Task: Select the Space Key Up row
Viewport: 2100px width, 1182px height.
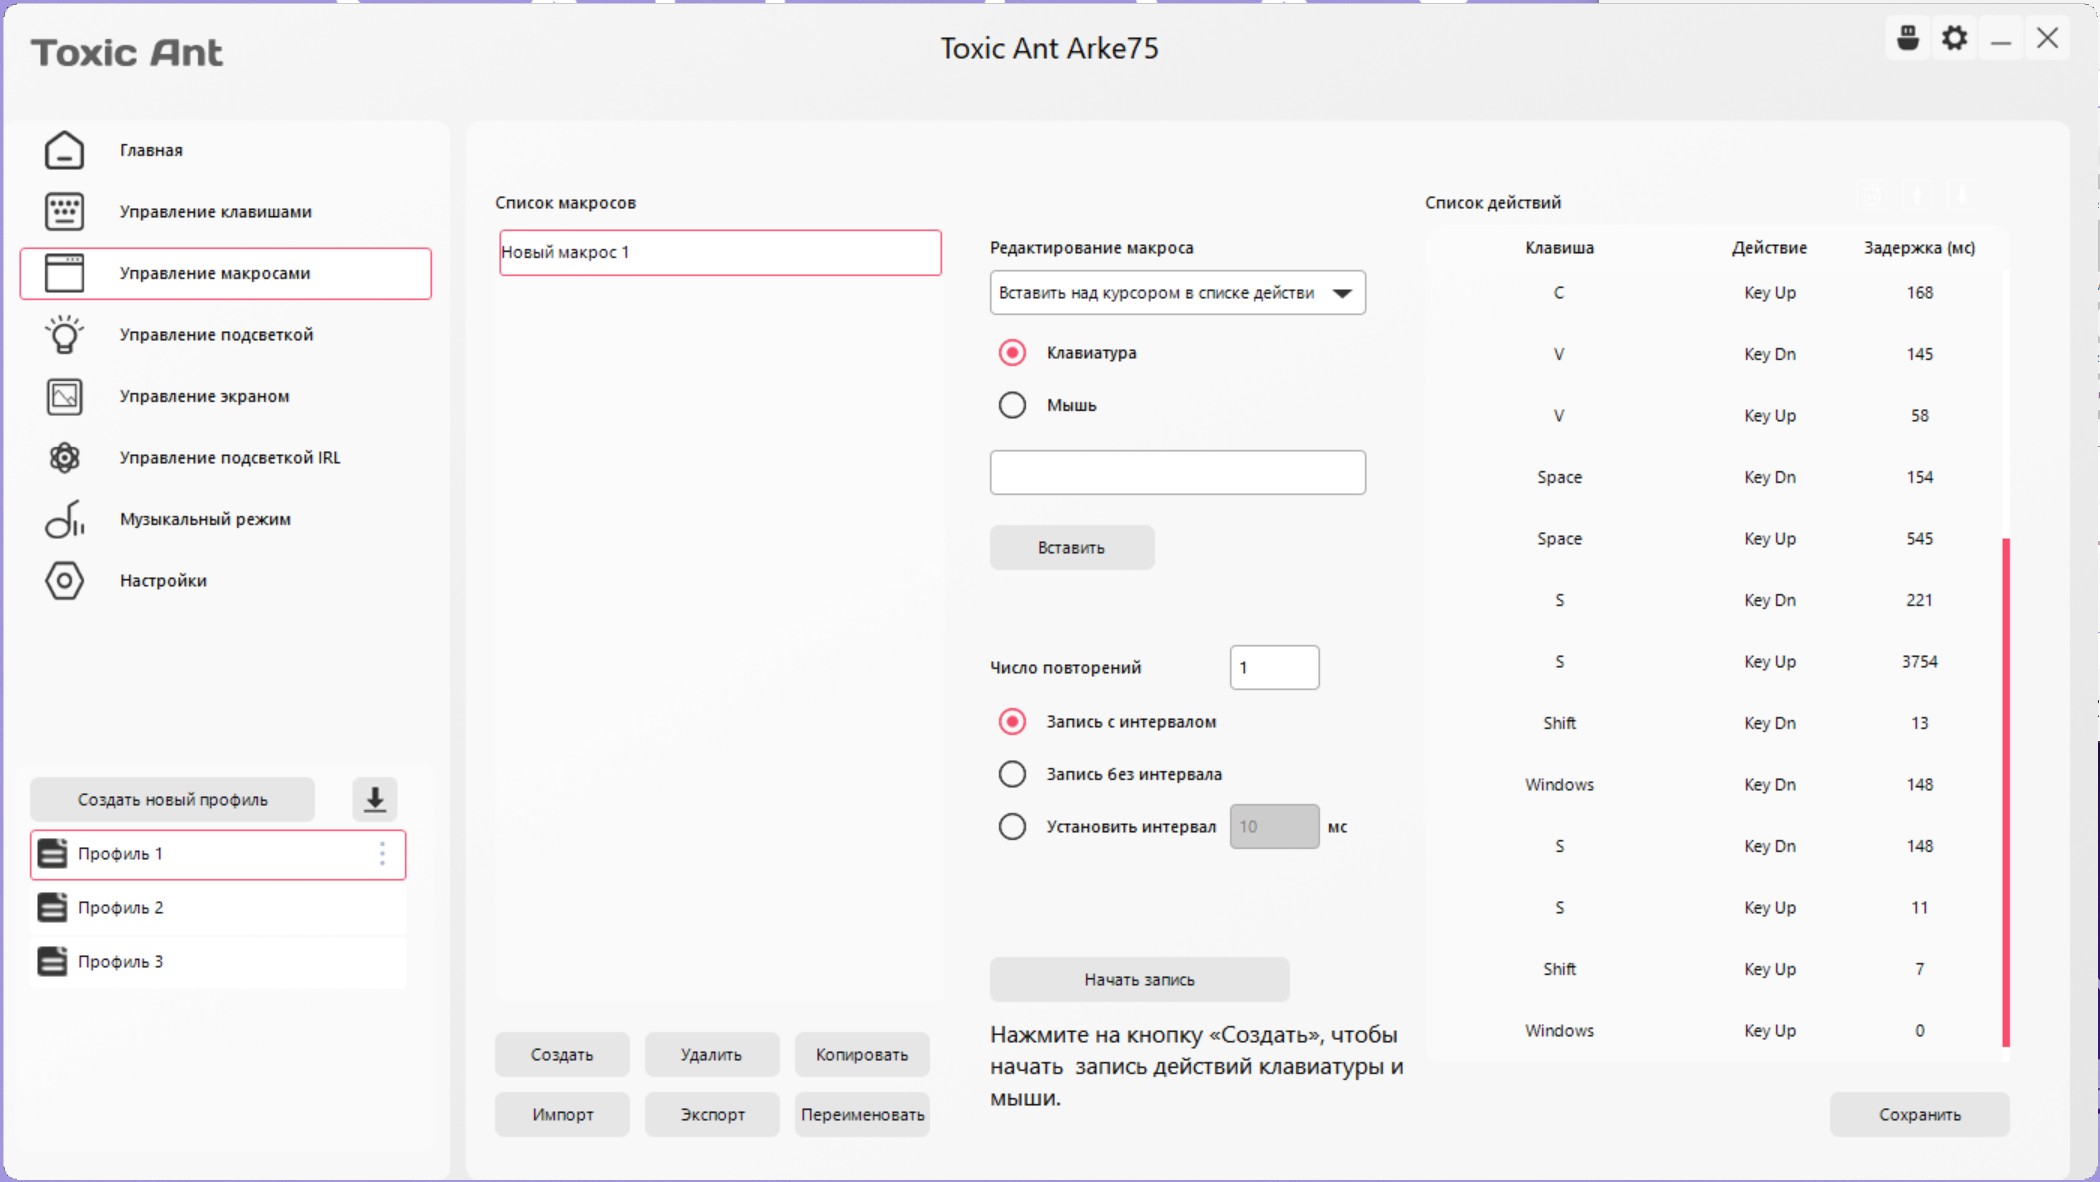Action: 1715,539
